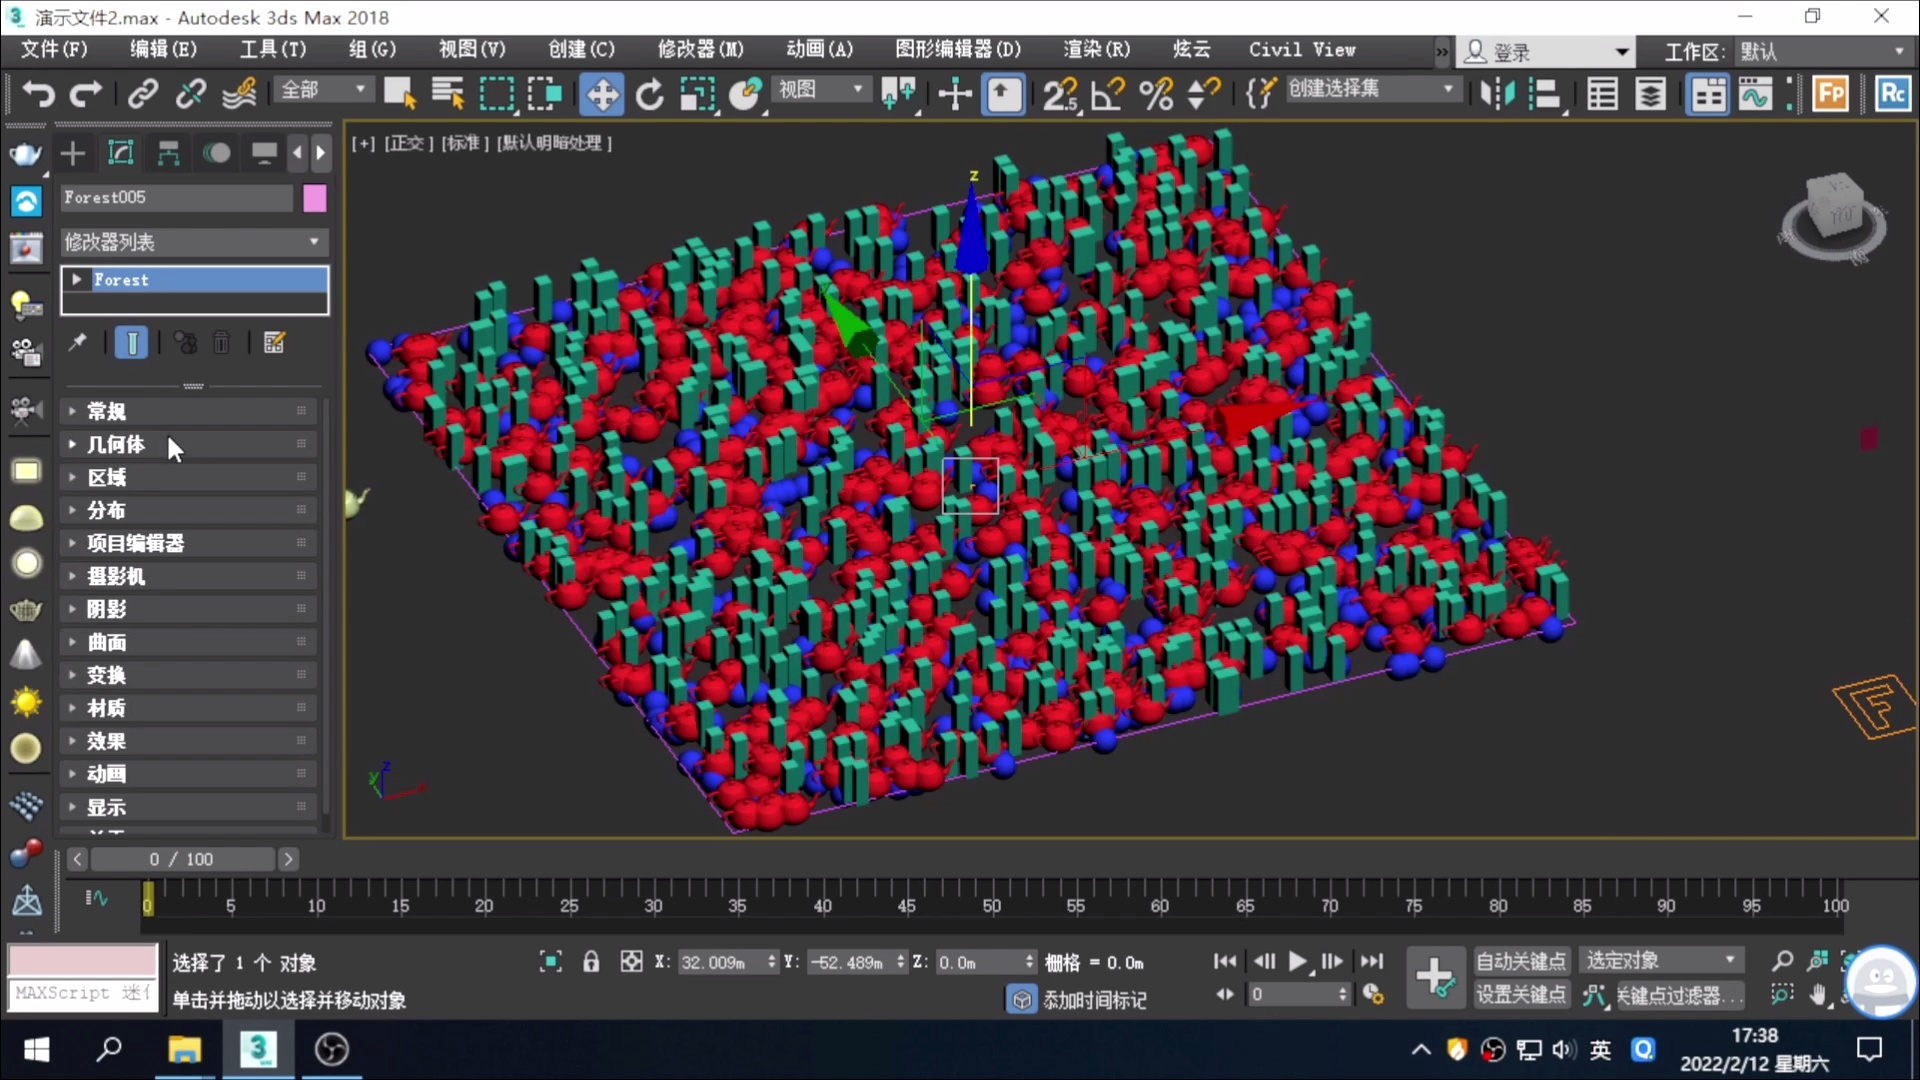The image size is (1920, 1080).
Task: Open the 修改器(M) menu
Action: tap(700, 49)
